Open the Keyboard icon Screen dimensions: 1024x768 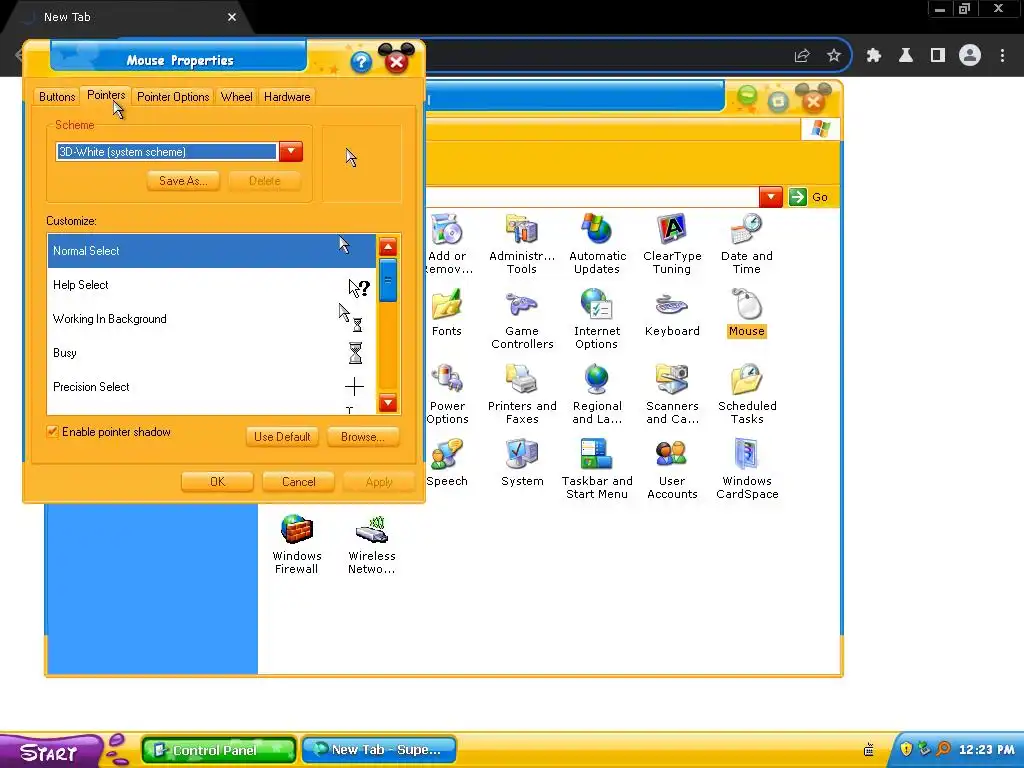coord(672,305)
